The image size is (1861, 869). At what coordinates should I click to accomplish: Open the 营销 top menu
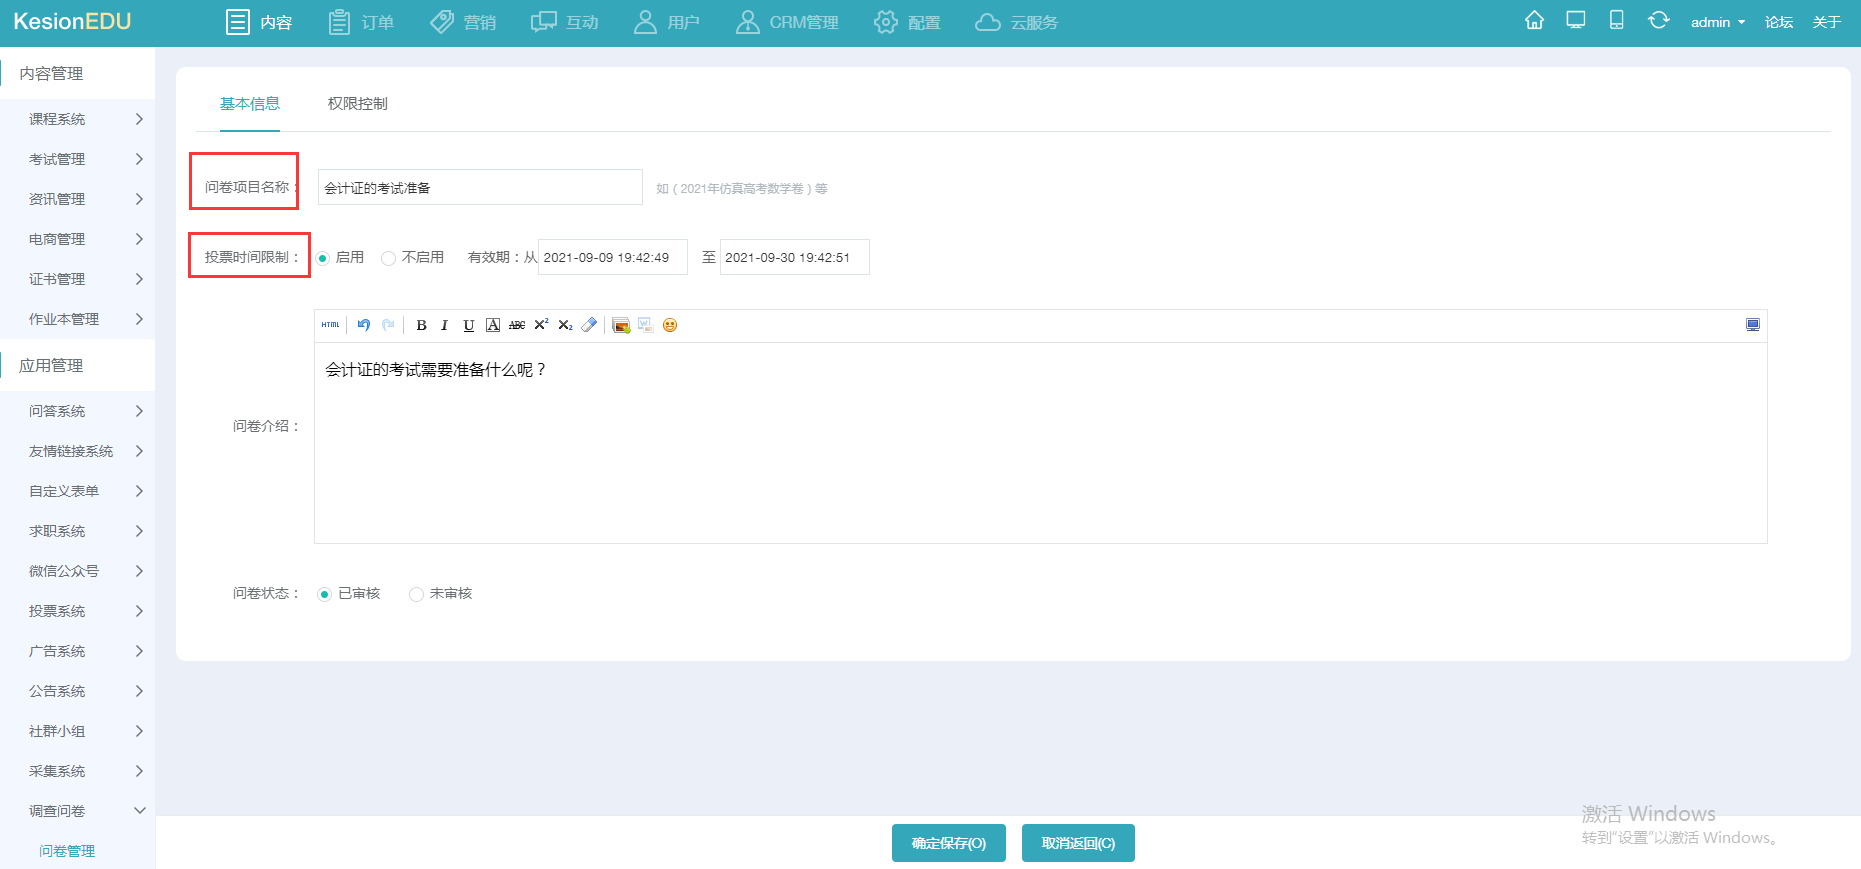click(x=463, y=22)
